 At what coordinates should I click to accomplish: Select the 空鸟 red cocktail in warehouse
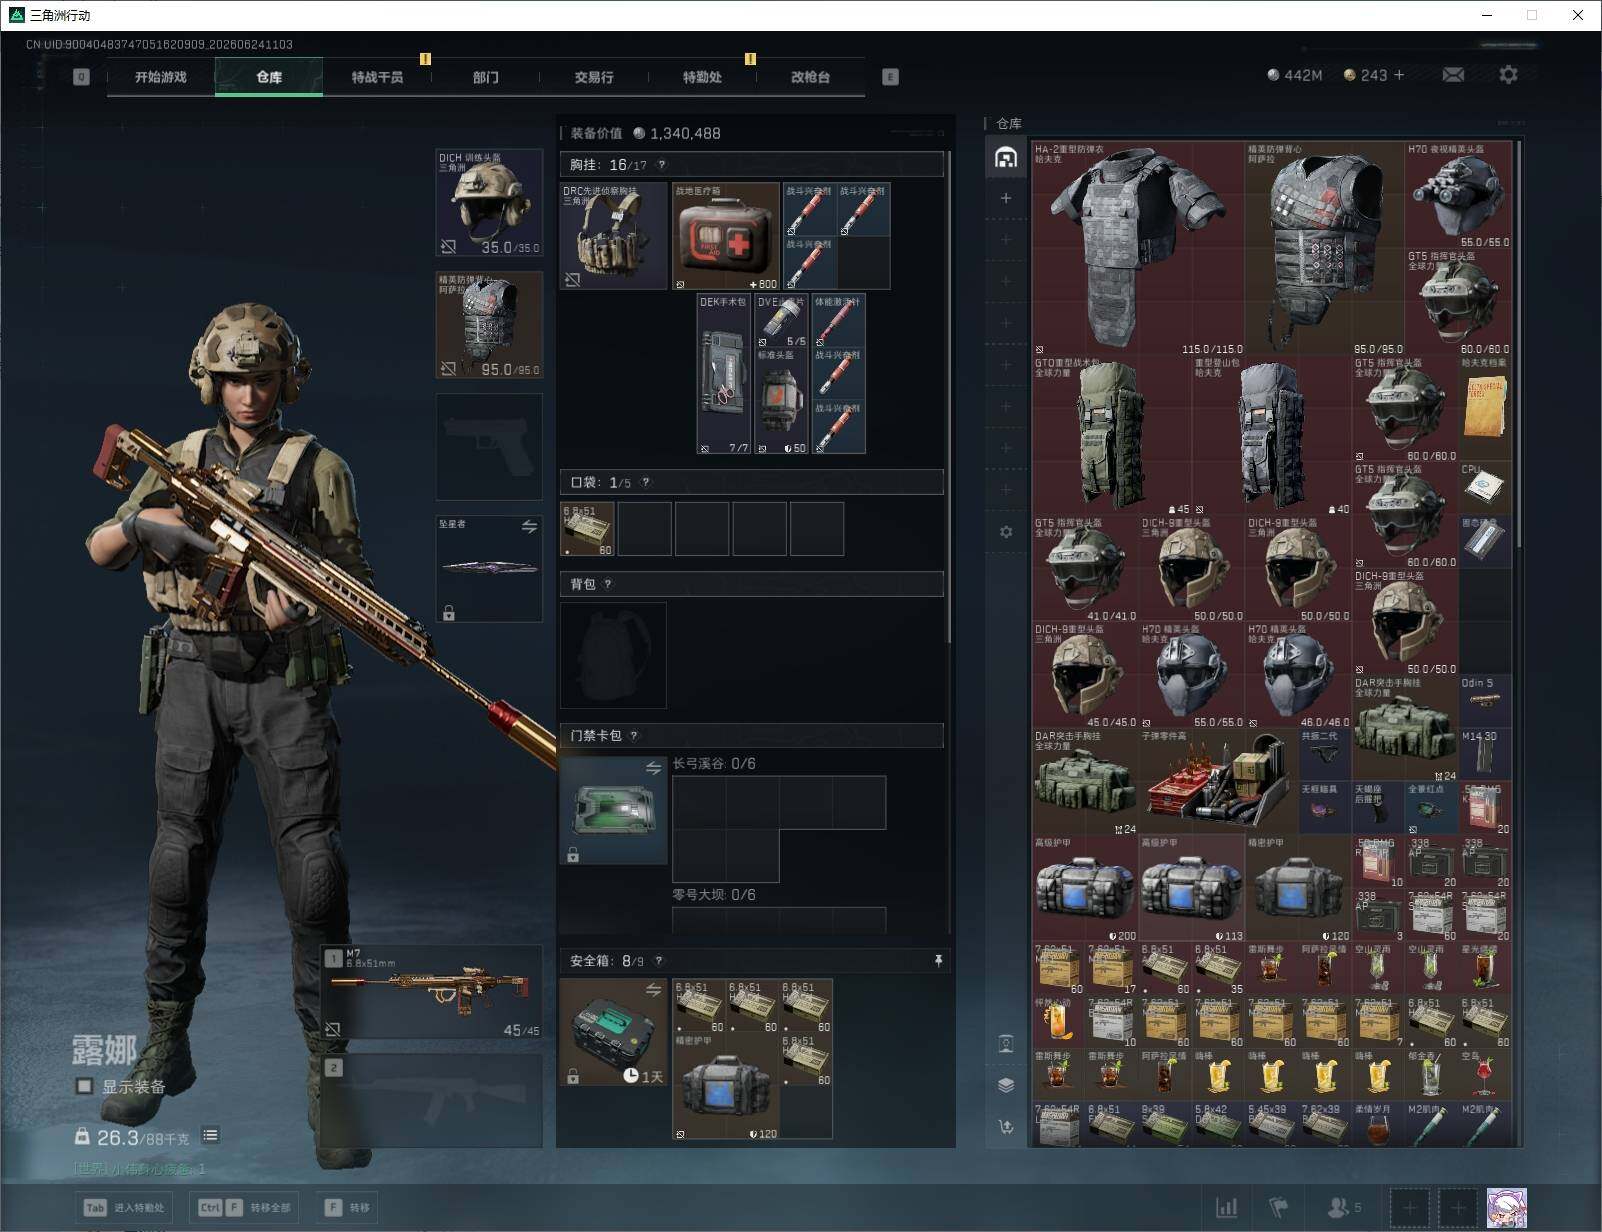pyautogui.click(x=1485, y=1075)
